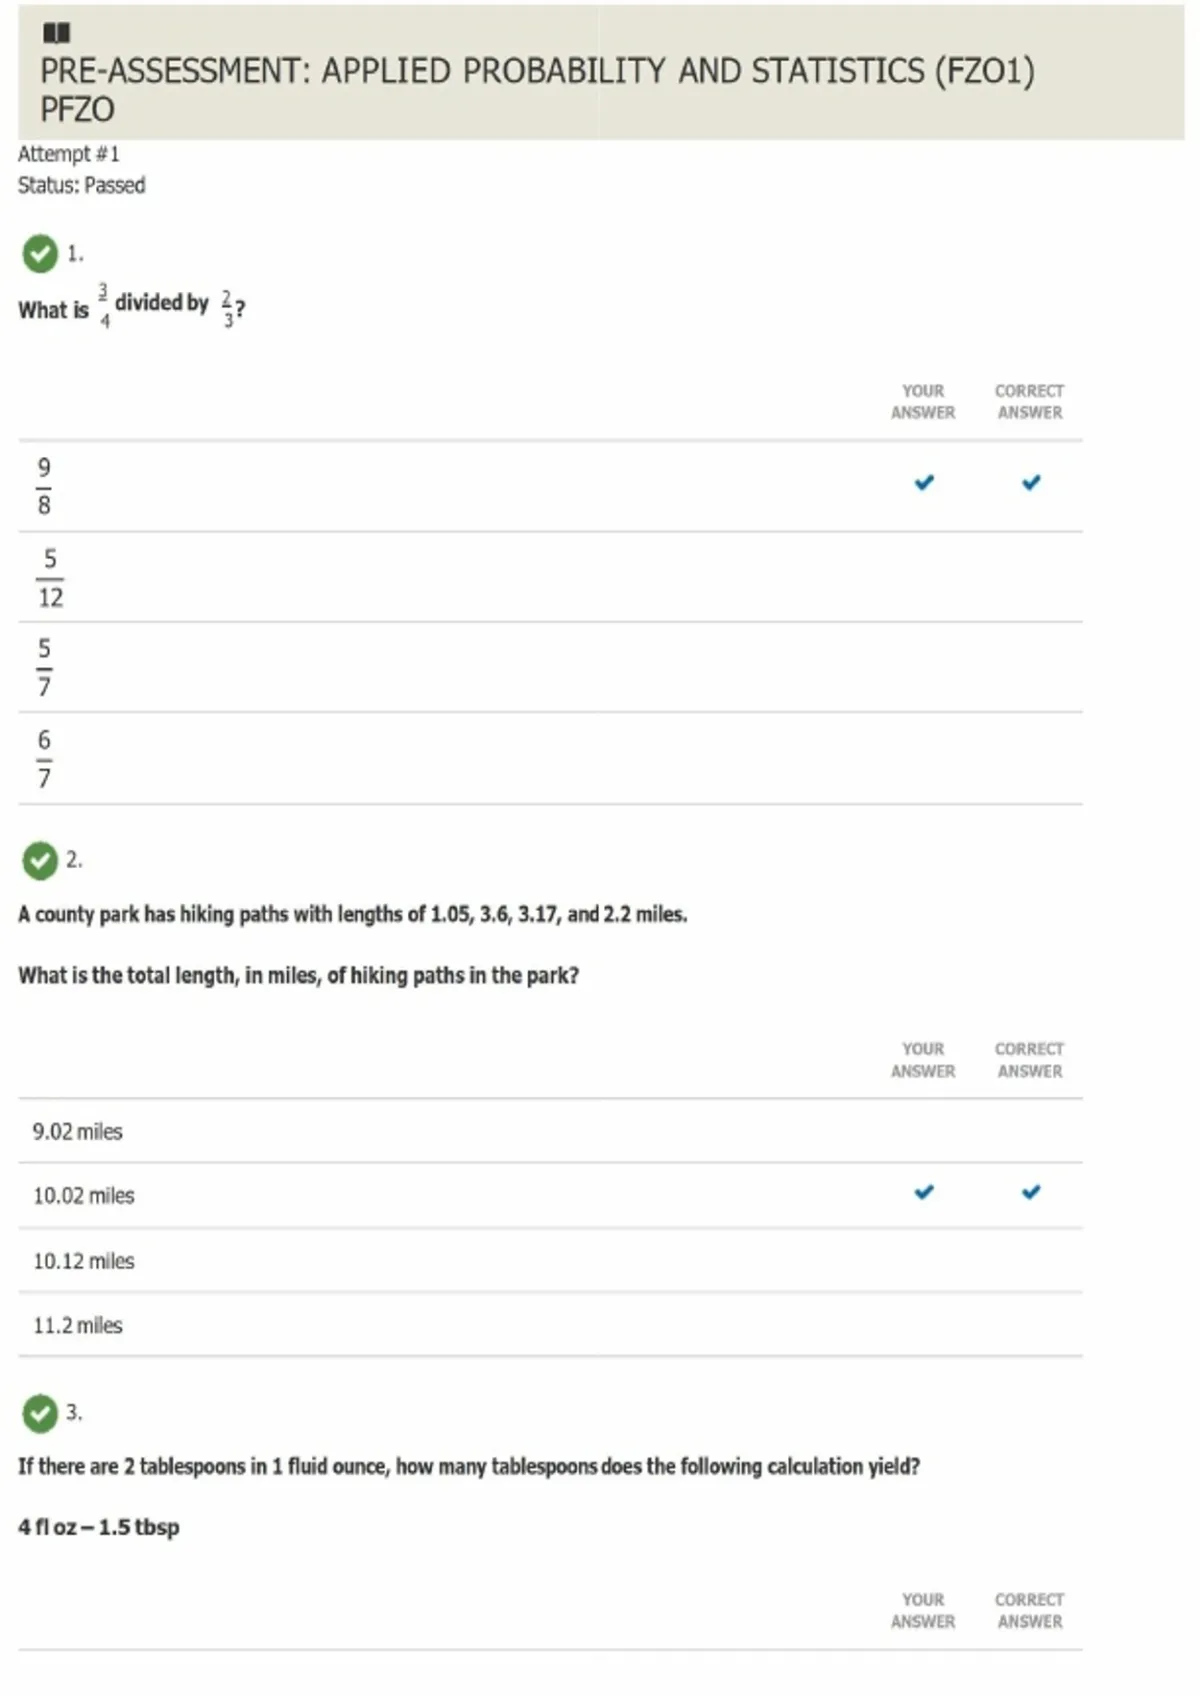Click the Status: Passed text

point(81,186)
